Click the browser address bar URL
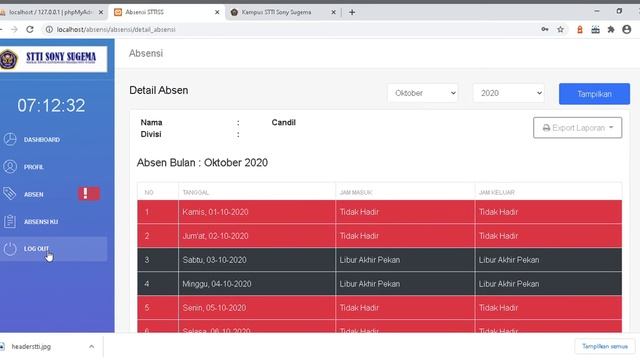Viewport: 640px width, 360px height. pos(116,29)
